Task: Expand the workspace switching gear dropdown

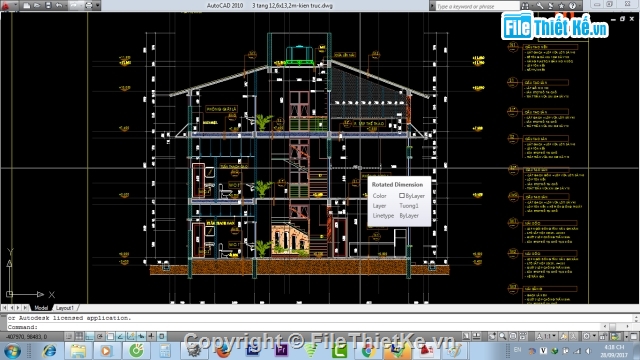Action: click(x=590, y=336)
